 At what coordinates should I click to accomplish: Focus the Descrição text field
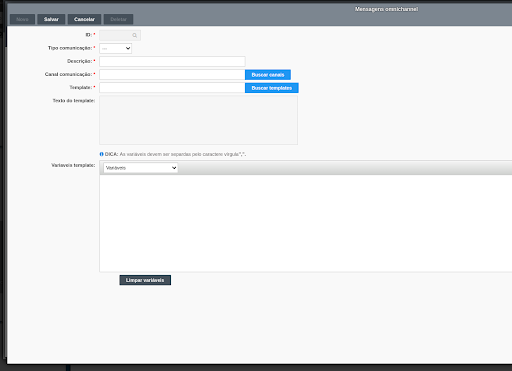click(x=172, y=61)
